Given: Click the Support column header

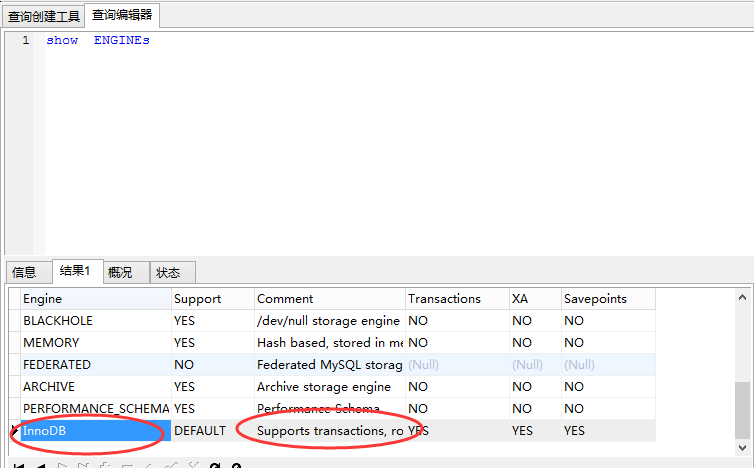Looking at the screenshot, I should pyautogui.click(x=212, y=299).
